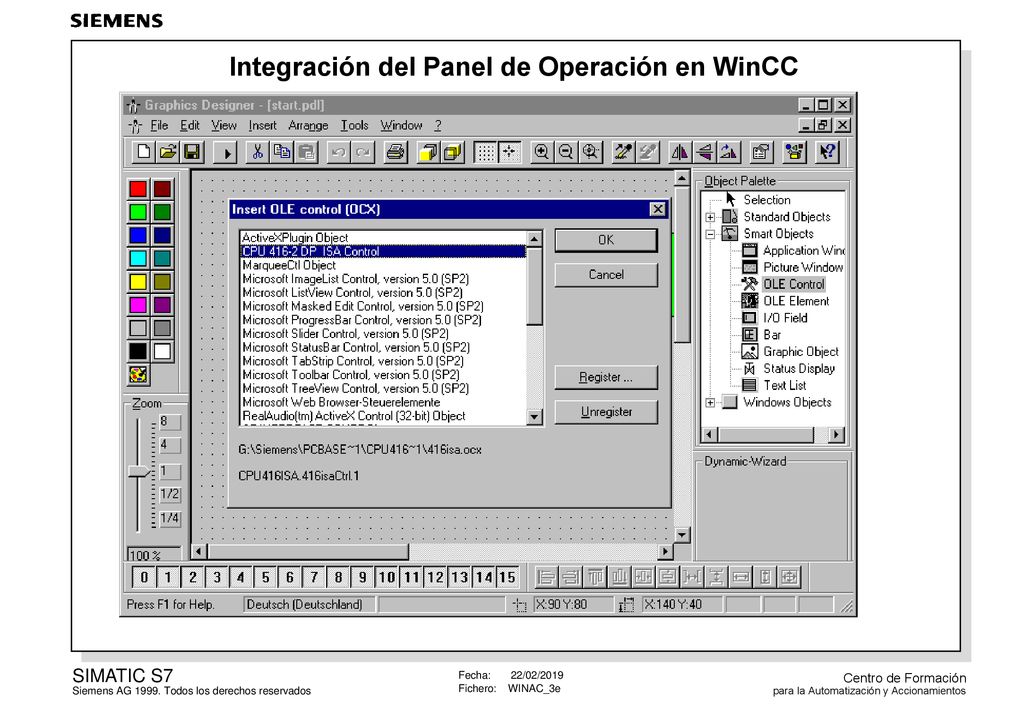
Task: Click the Help question mark icon
Action: (x=826, y=152)
